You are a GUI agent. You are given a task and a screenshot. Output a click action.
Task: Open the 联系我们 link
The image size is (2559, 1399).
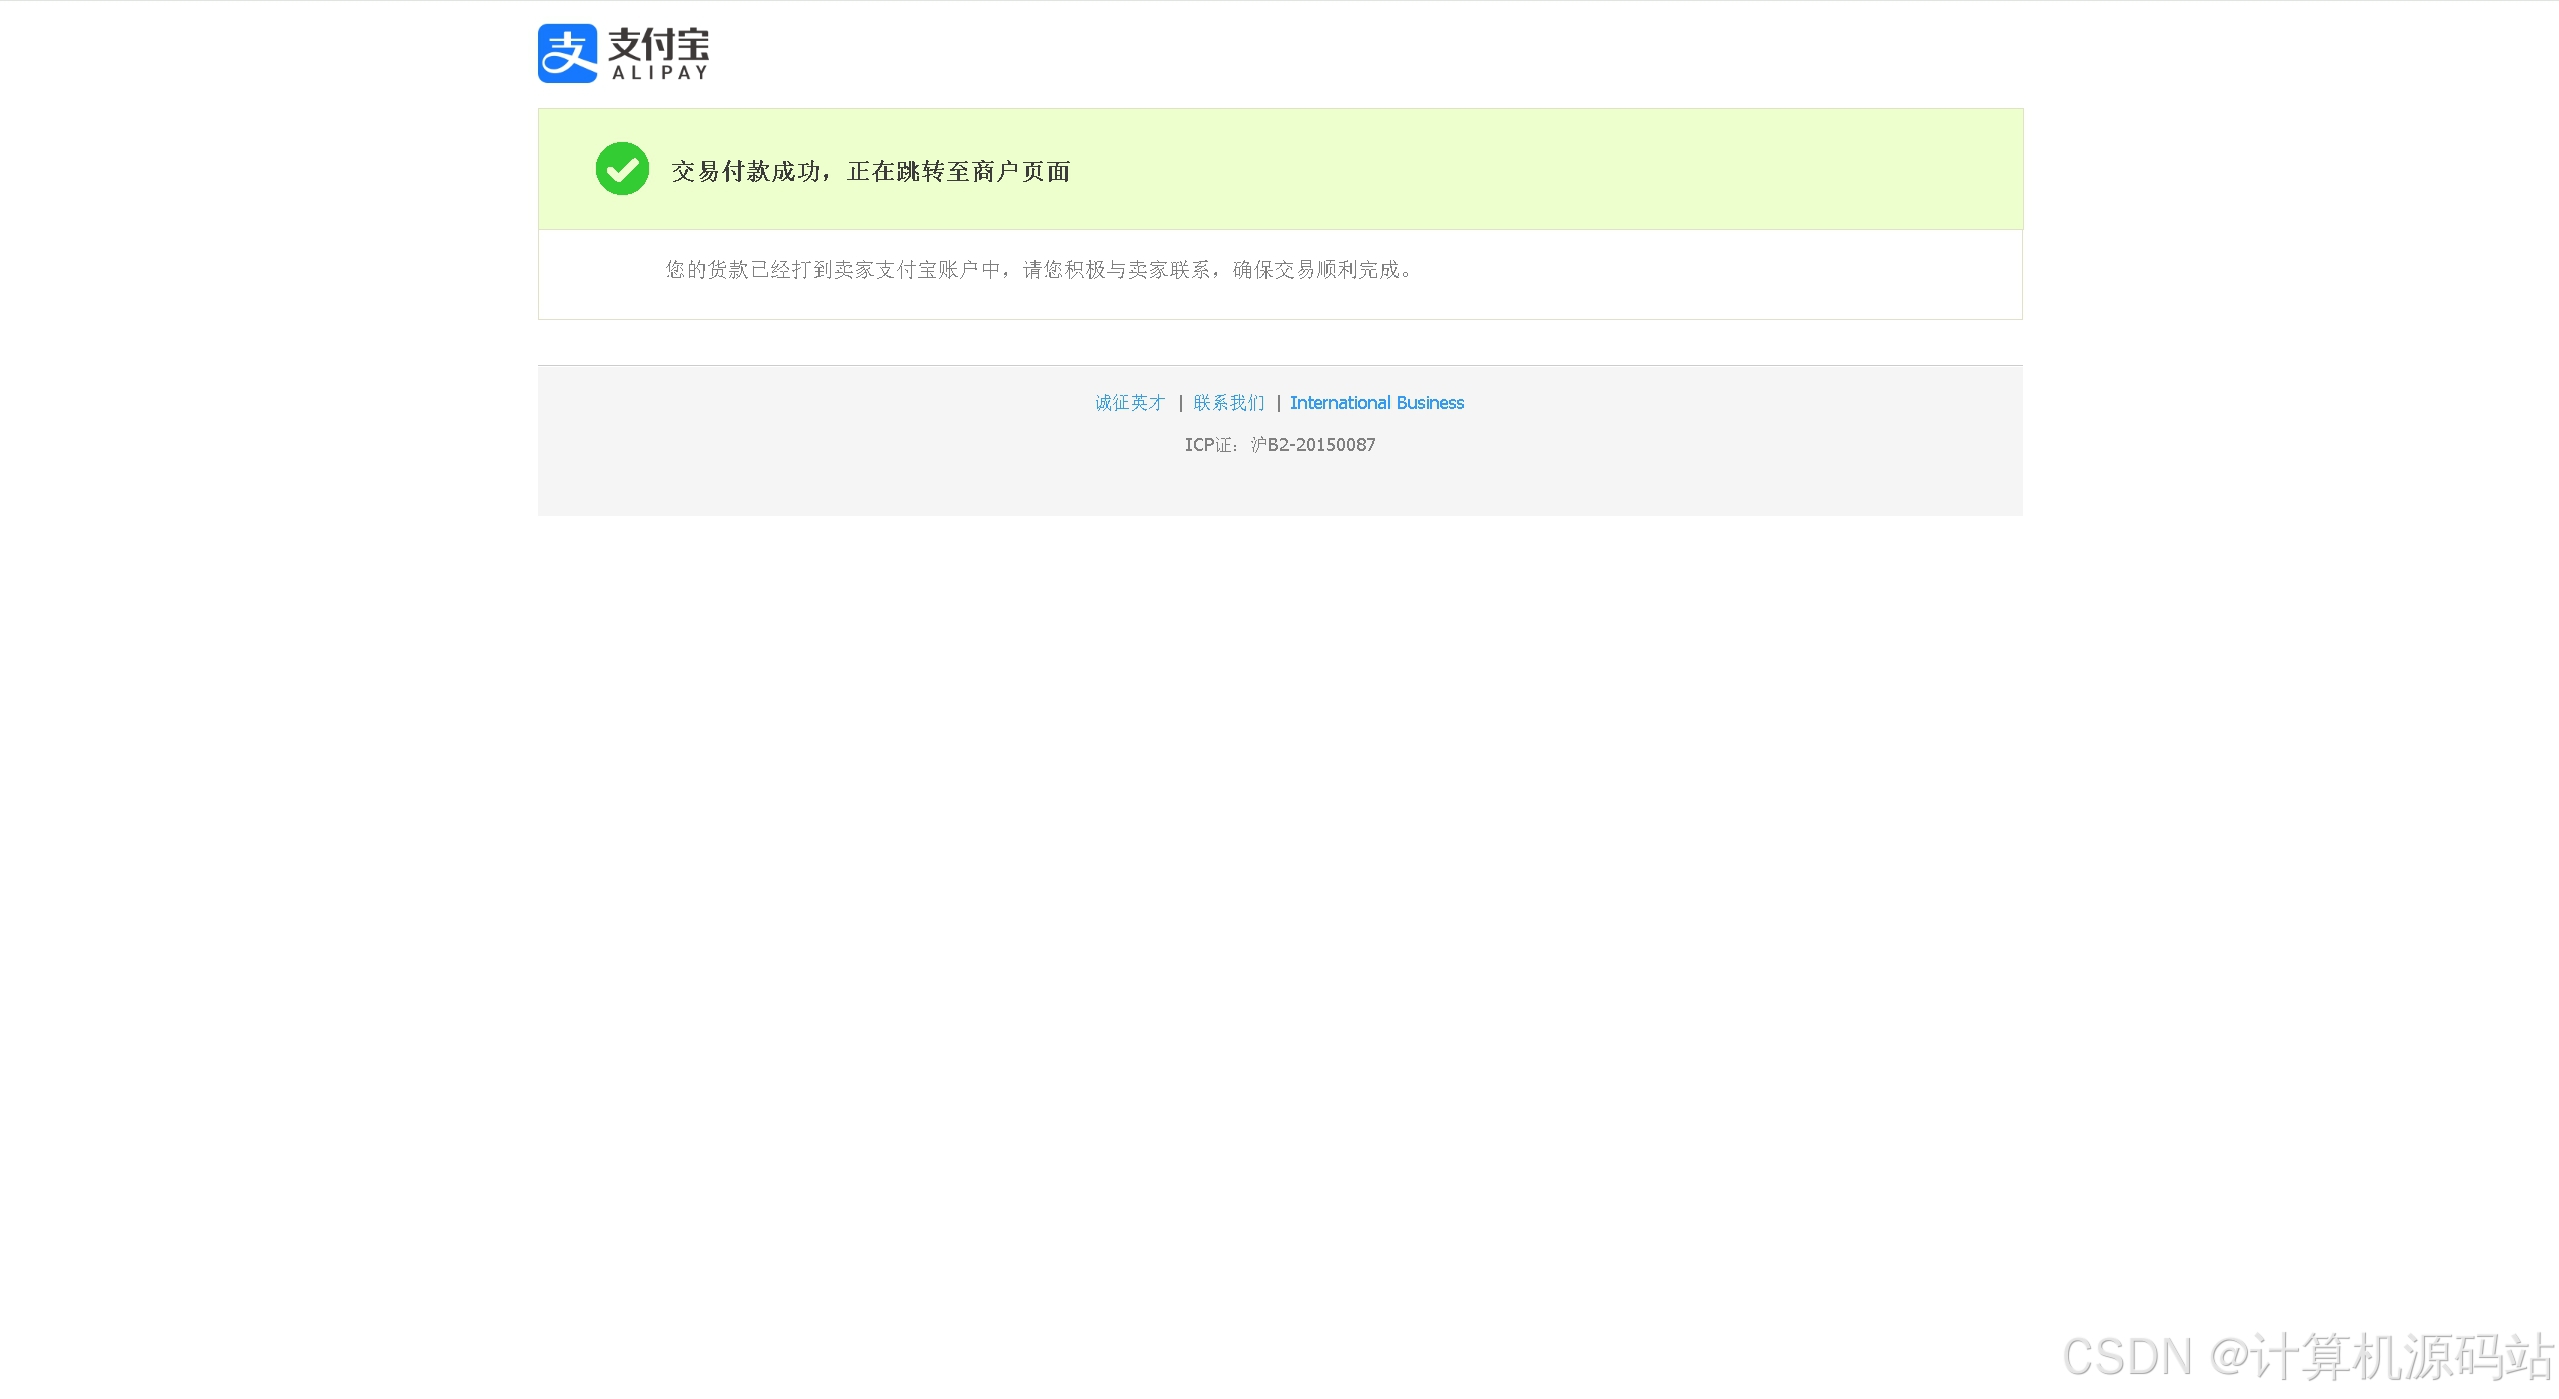(x=1229, y=403)
